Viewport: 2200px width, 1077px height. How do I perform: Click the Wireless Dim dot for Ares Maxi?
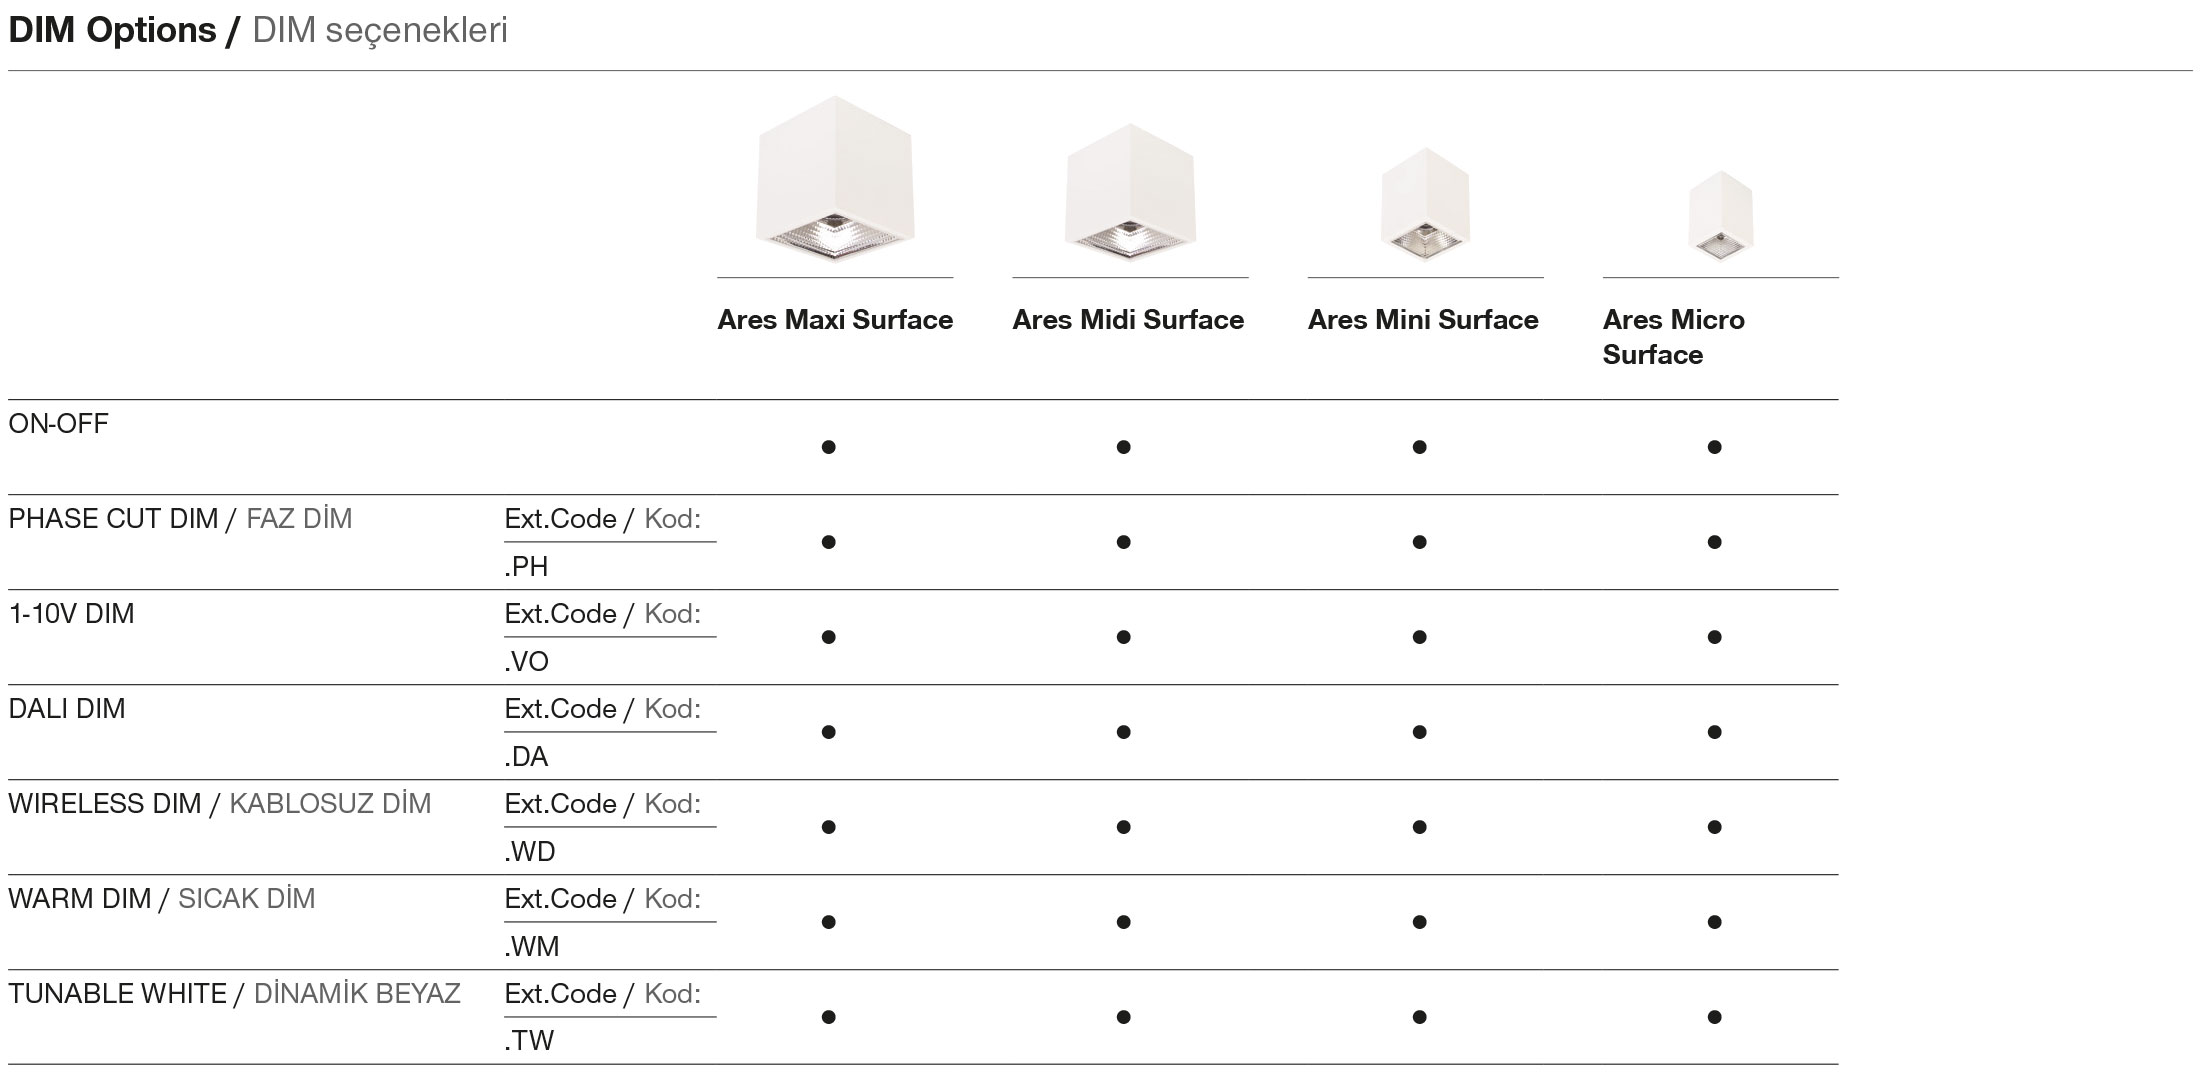point(828,827)
